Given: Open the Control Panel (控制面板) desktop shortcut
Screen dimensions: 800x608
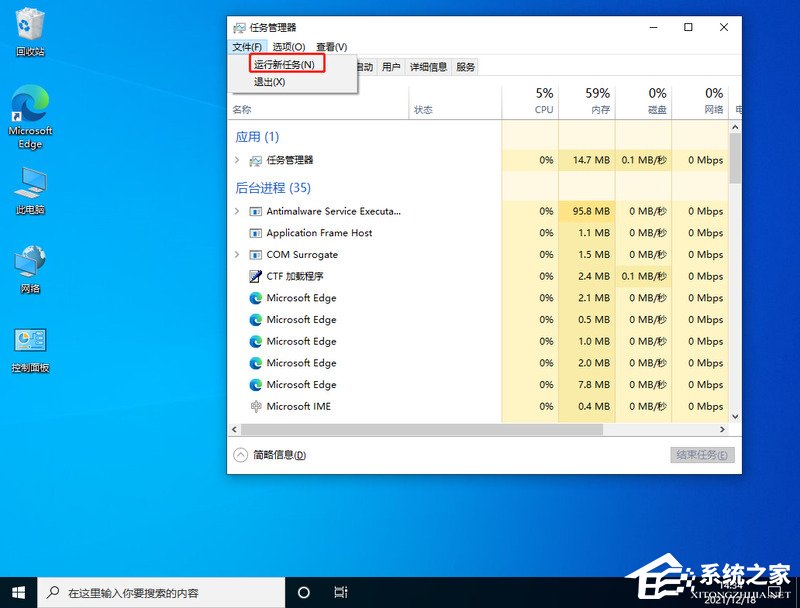Looking at the screenshot, I should point(29,340).
